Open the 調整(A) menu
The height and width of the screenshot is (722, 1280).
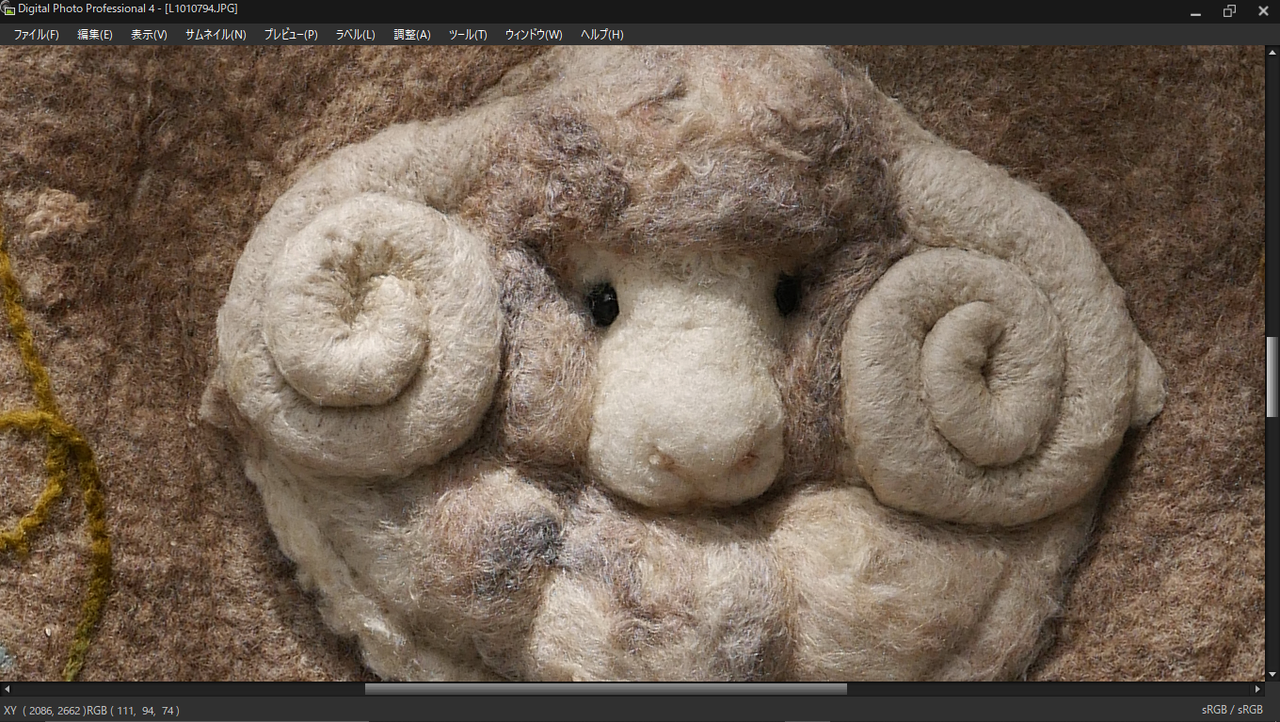click(412, 35)
